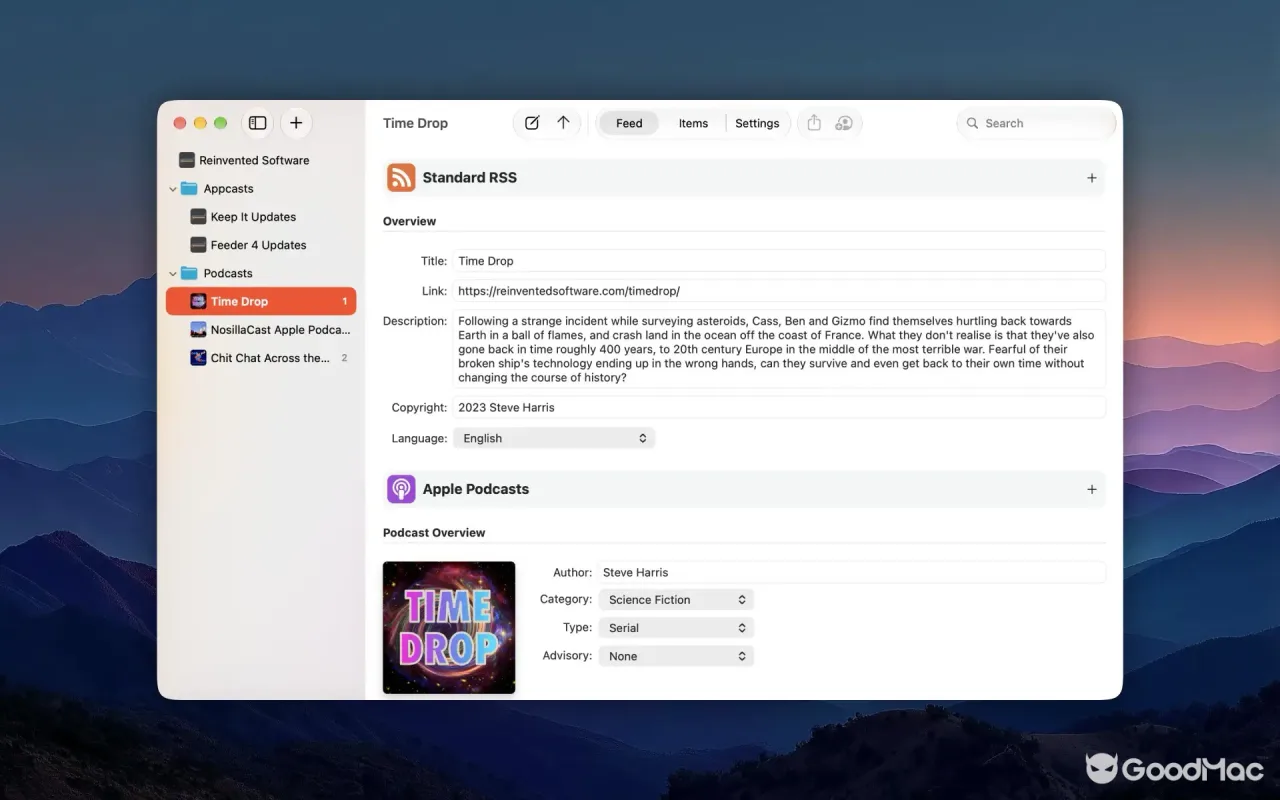The width and height of the screenshot is (1280, 800).
Task: Click the plus button in Standard RSS header
Action: point(1091,178)
